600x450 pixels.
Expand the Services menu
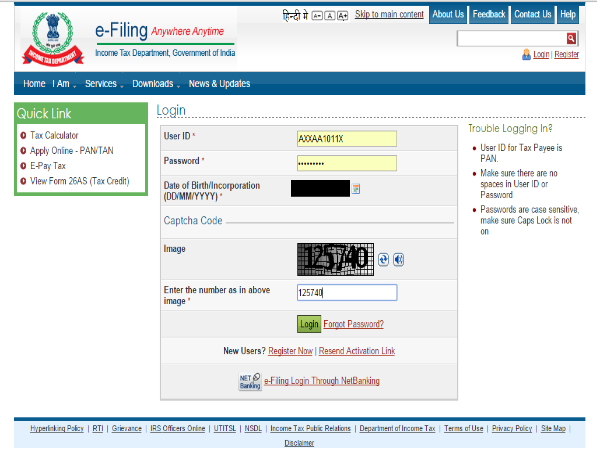[x=103, y=84]
